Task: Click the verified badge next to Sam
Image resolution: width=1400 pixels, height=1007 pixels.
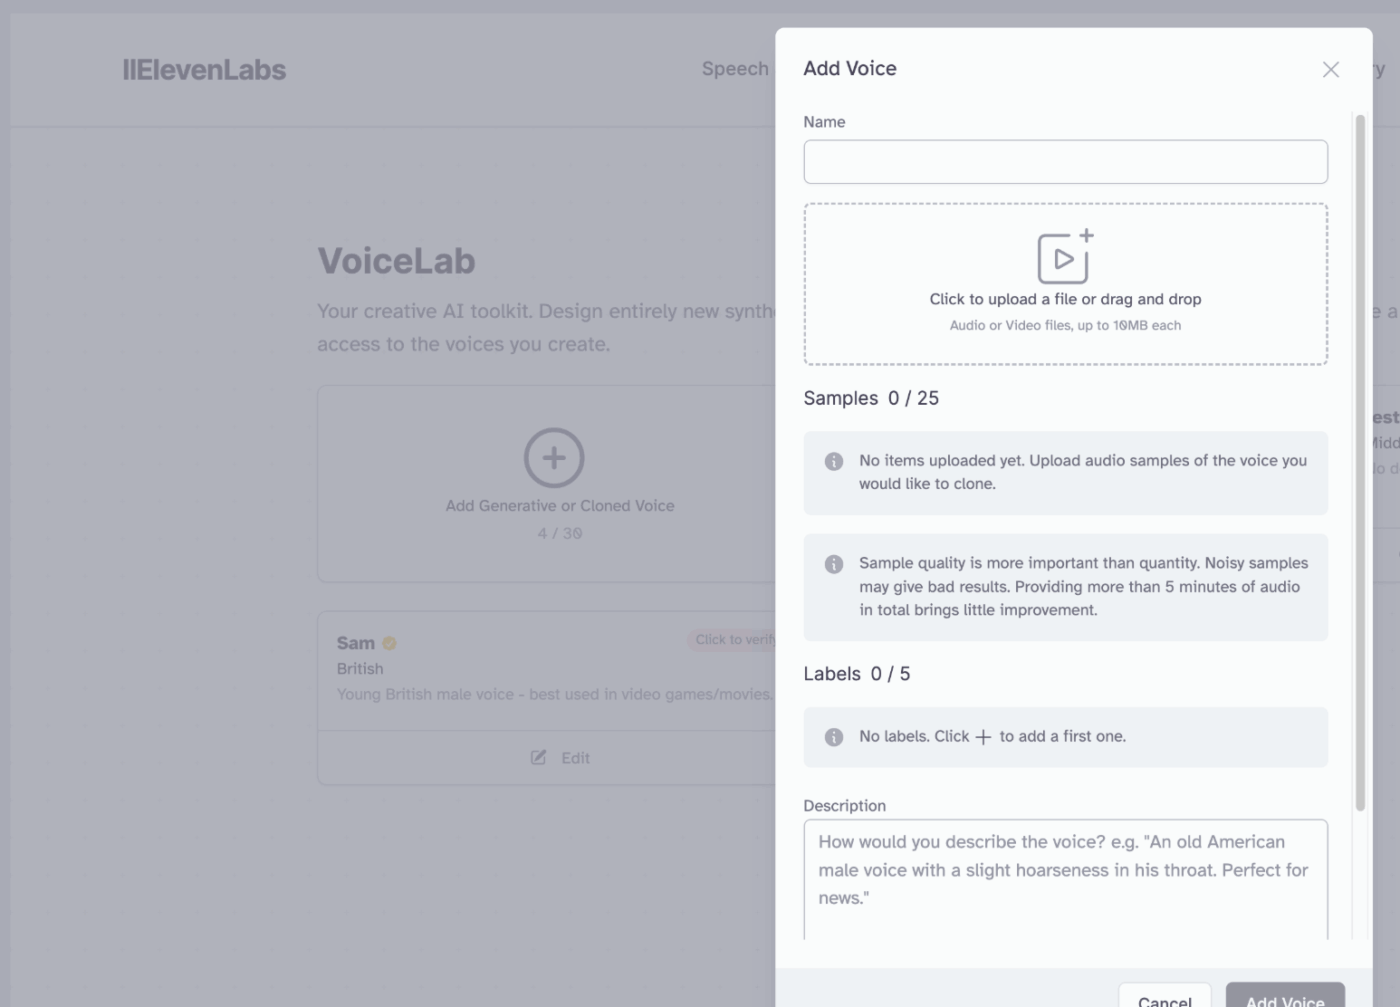Action: coord(389,643)
